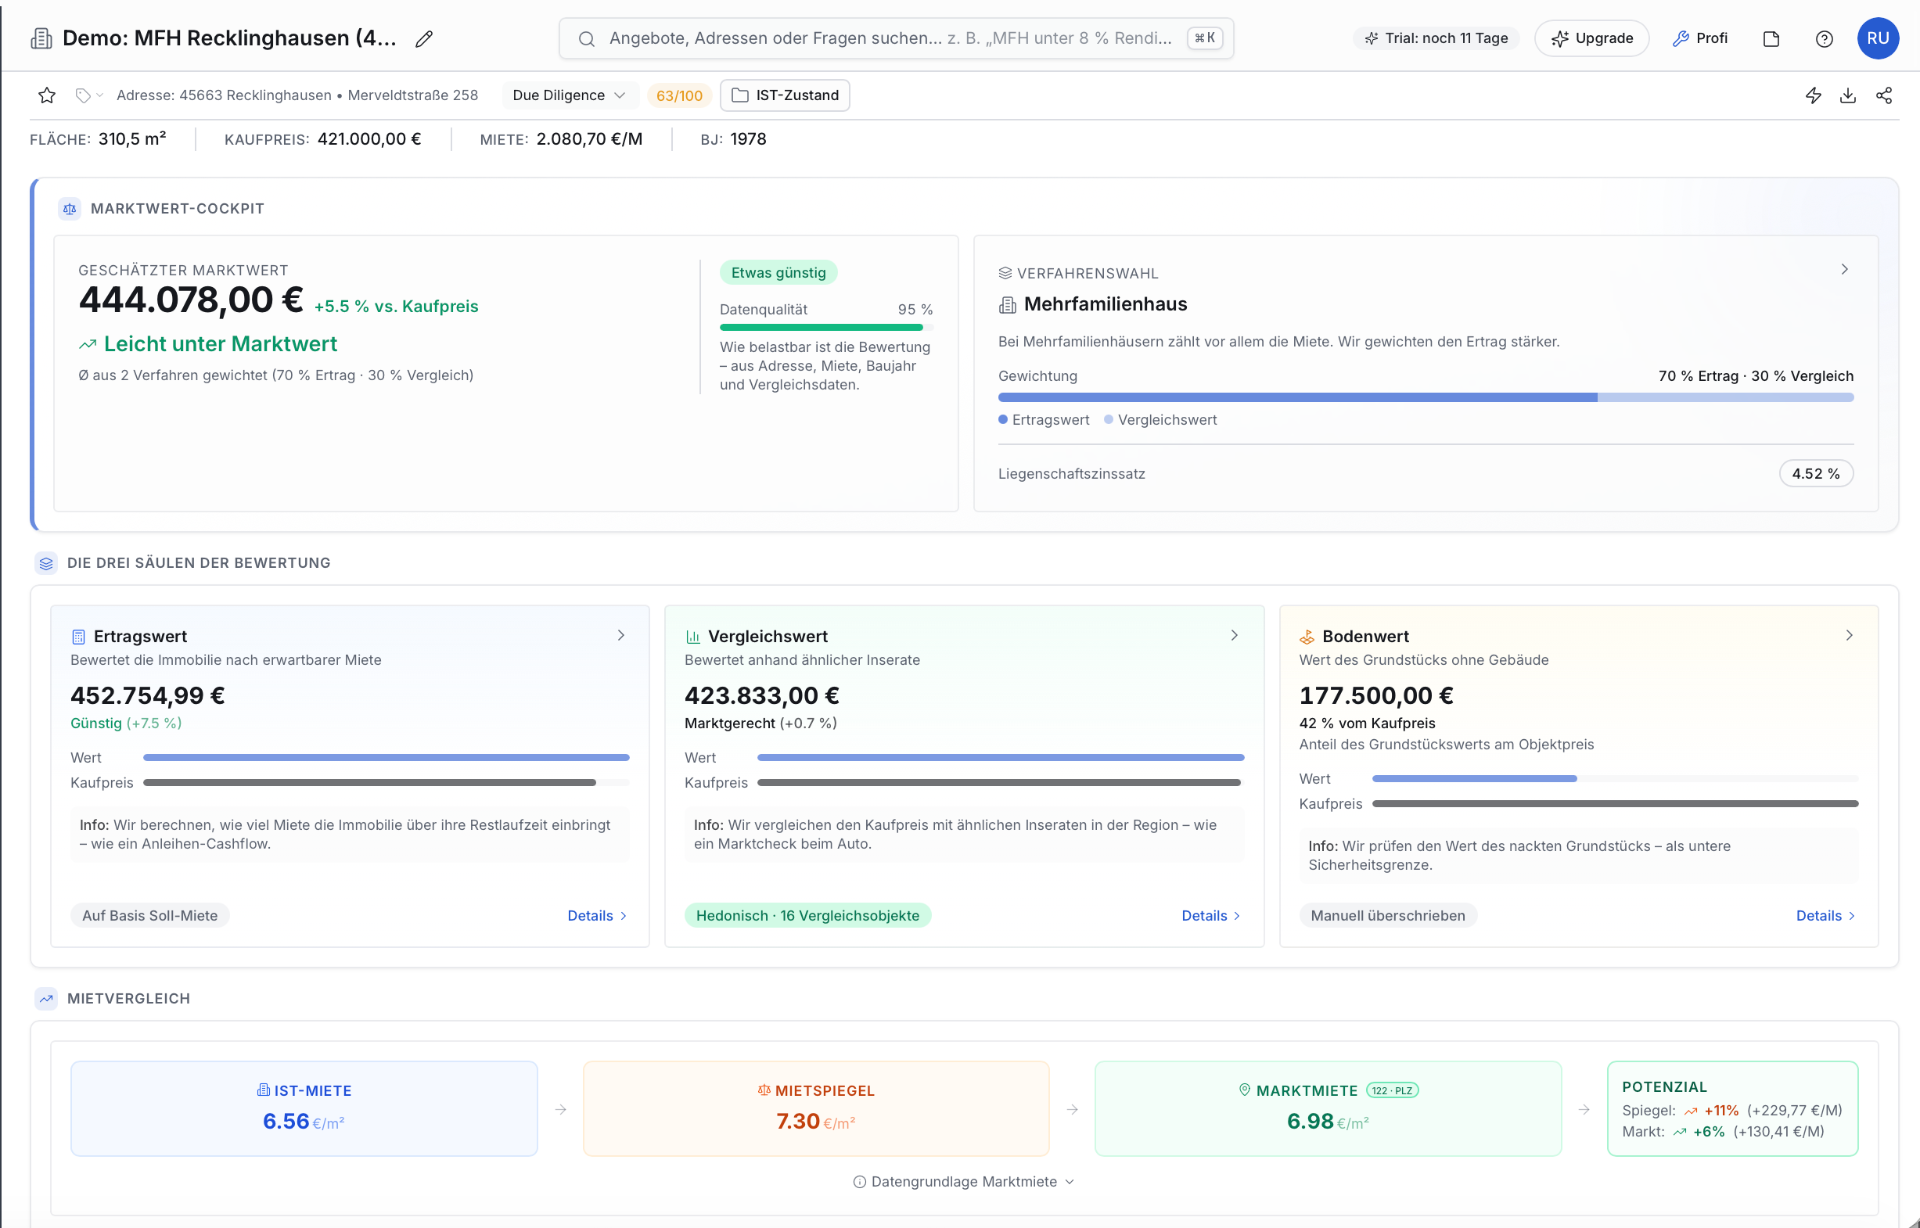Click the lightning bolt quick-action icon

1813,95
